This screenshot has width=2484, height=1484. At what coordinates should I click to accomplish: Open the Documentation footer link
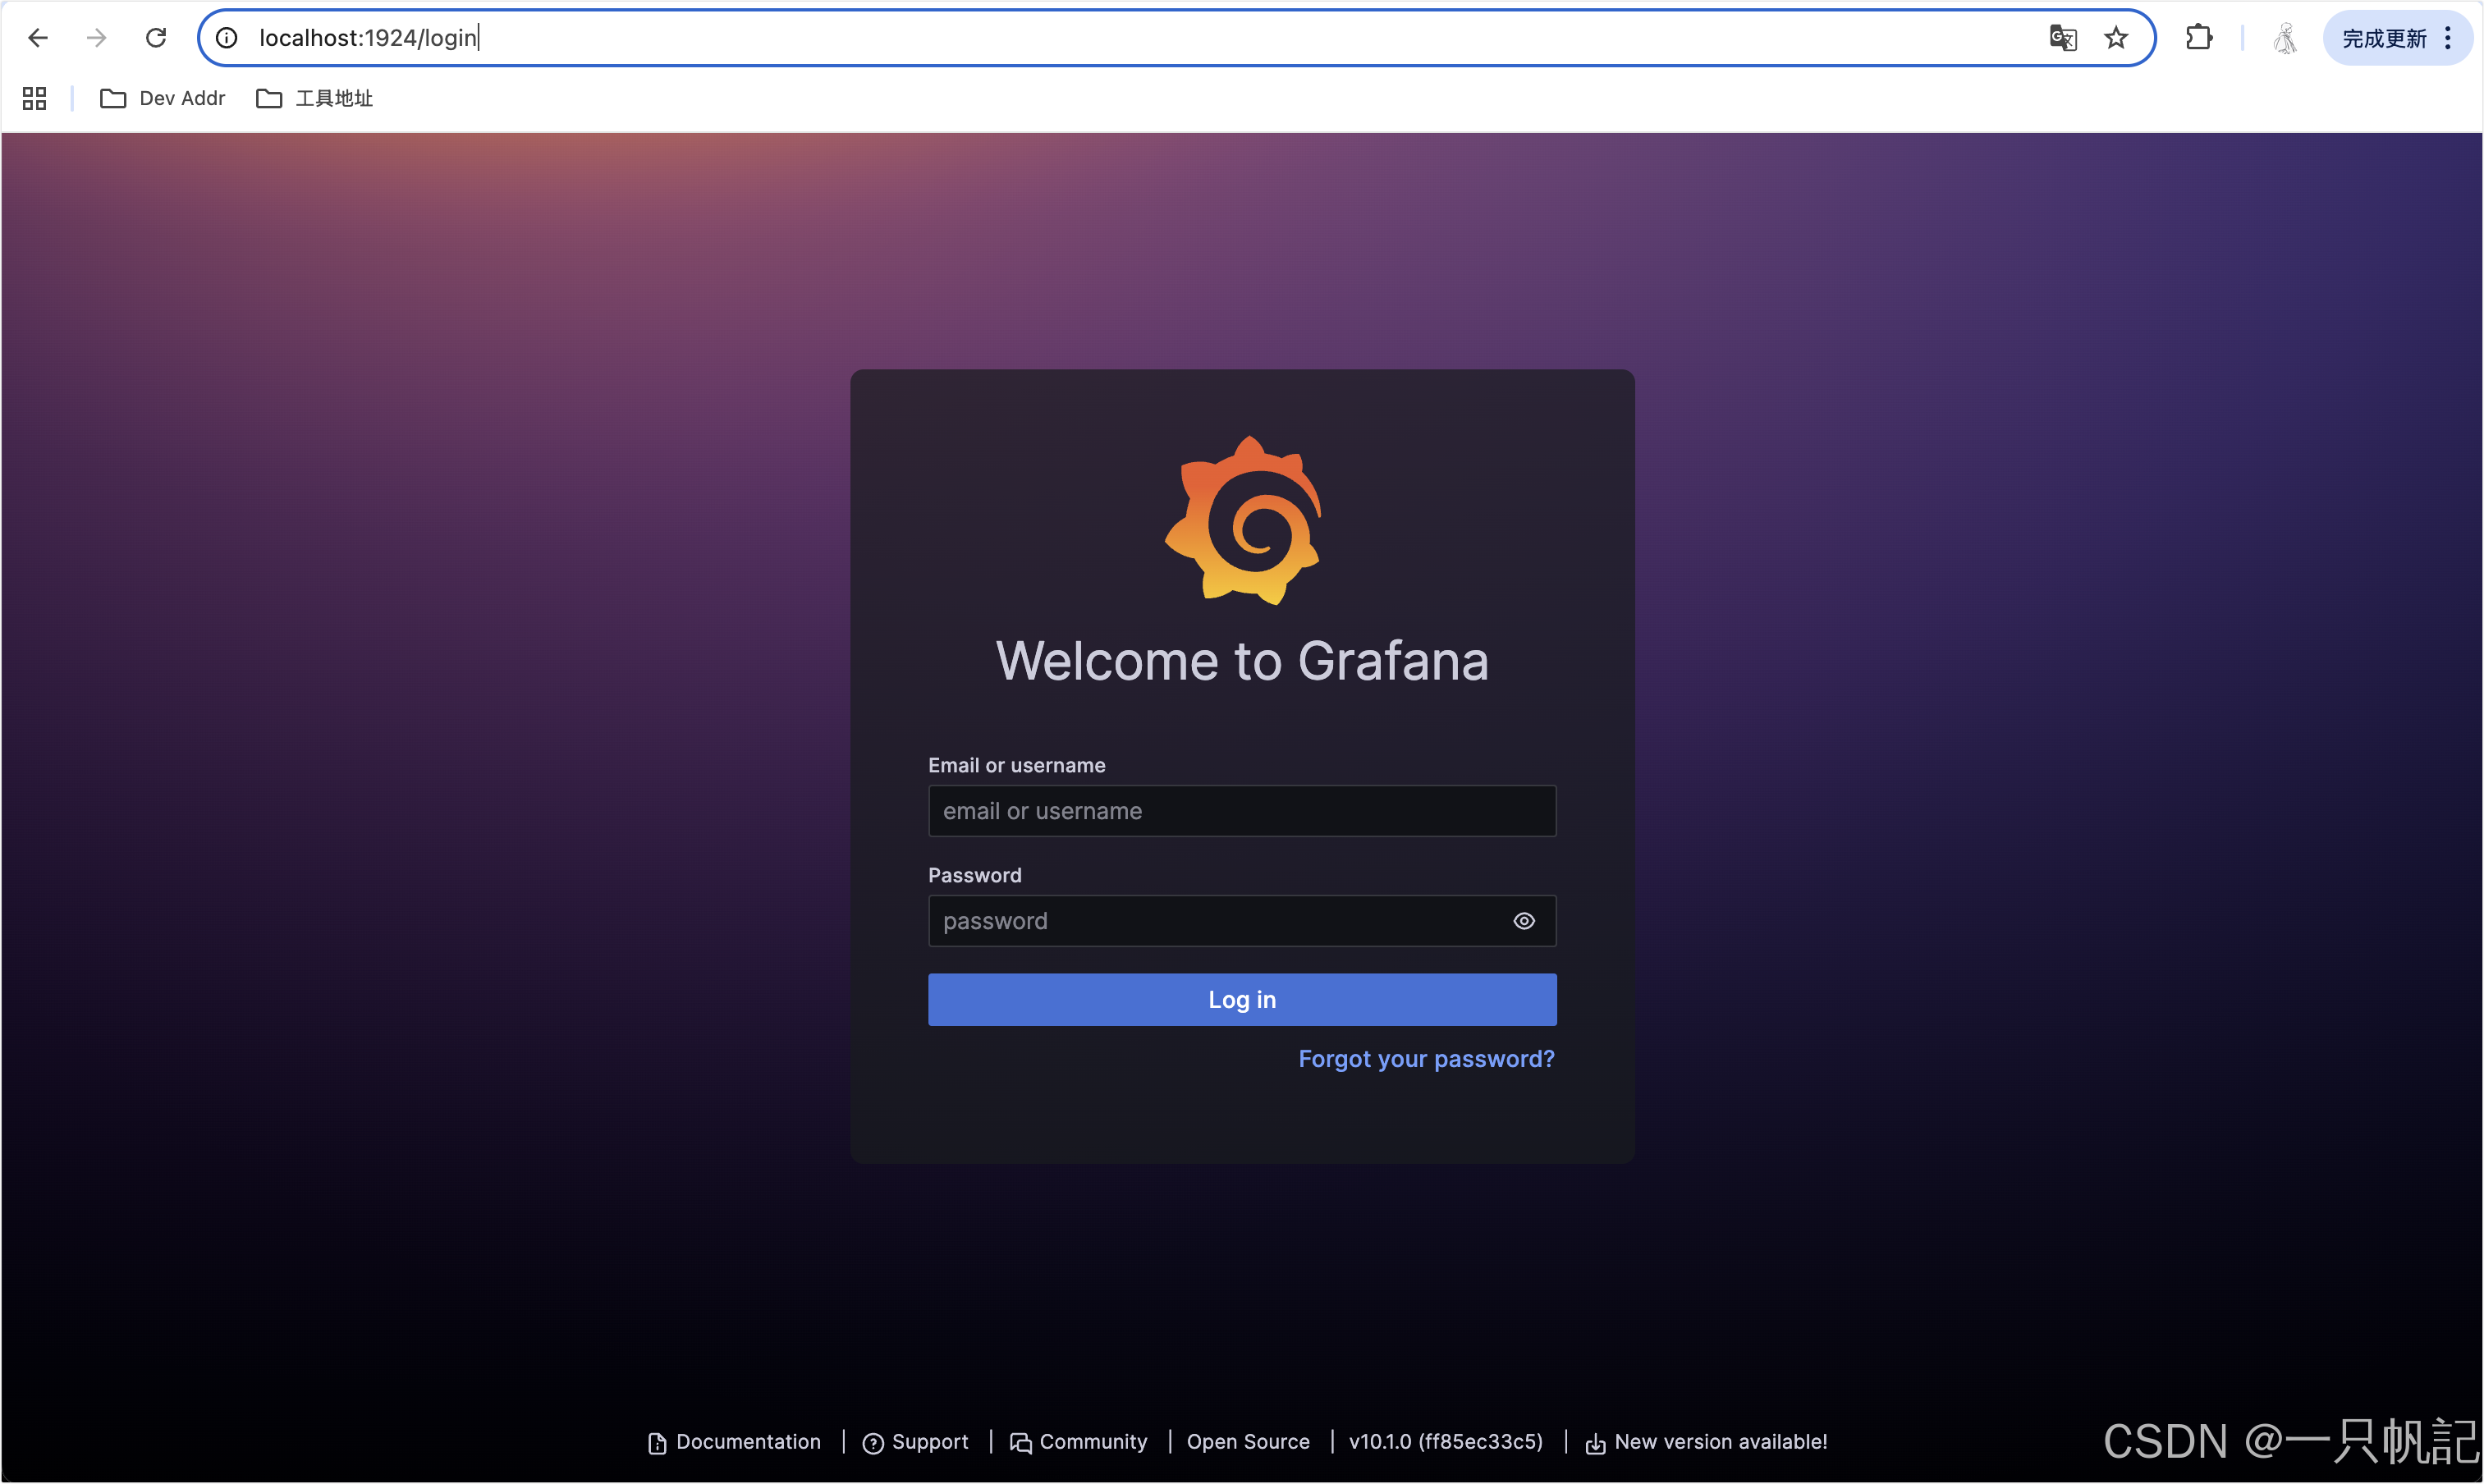tap(735, 1442)
